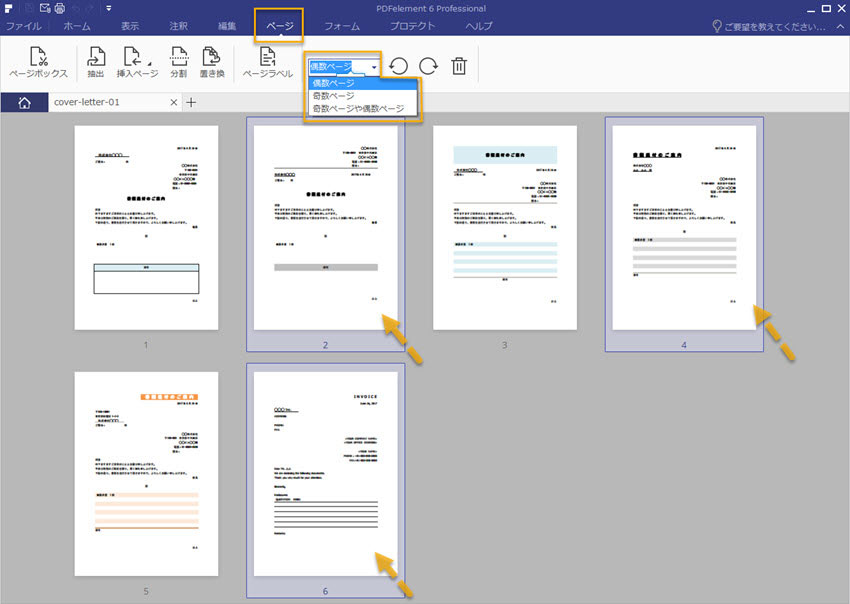Rotate selected pages clockwise

pyautogui.click(x=428, y=66)
